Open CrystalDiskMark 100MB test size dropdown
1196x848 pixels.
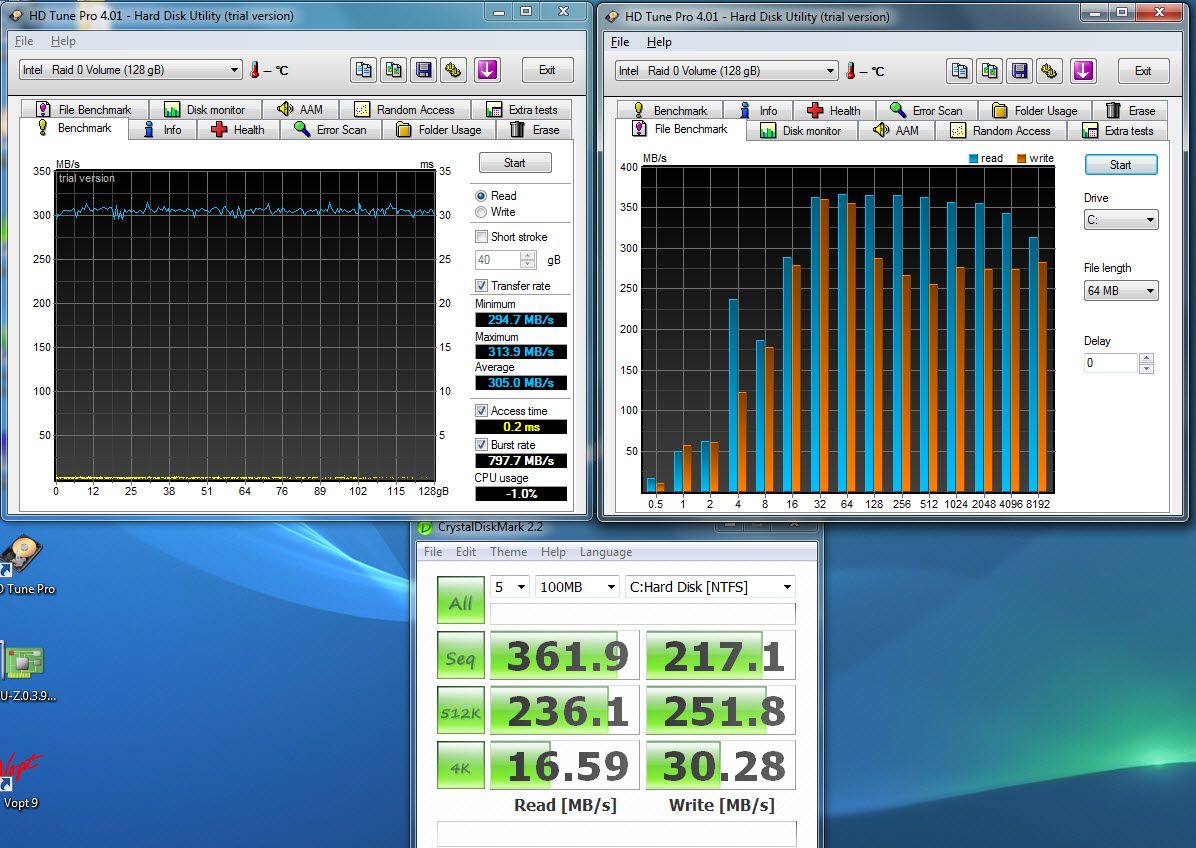tap(577, 586)
